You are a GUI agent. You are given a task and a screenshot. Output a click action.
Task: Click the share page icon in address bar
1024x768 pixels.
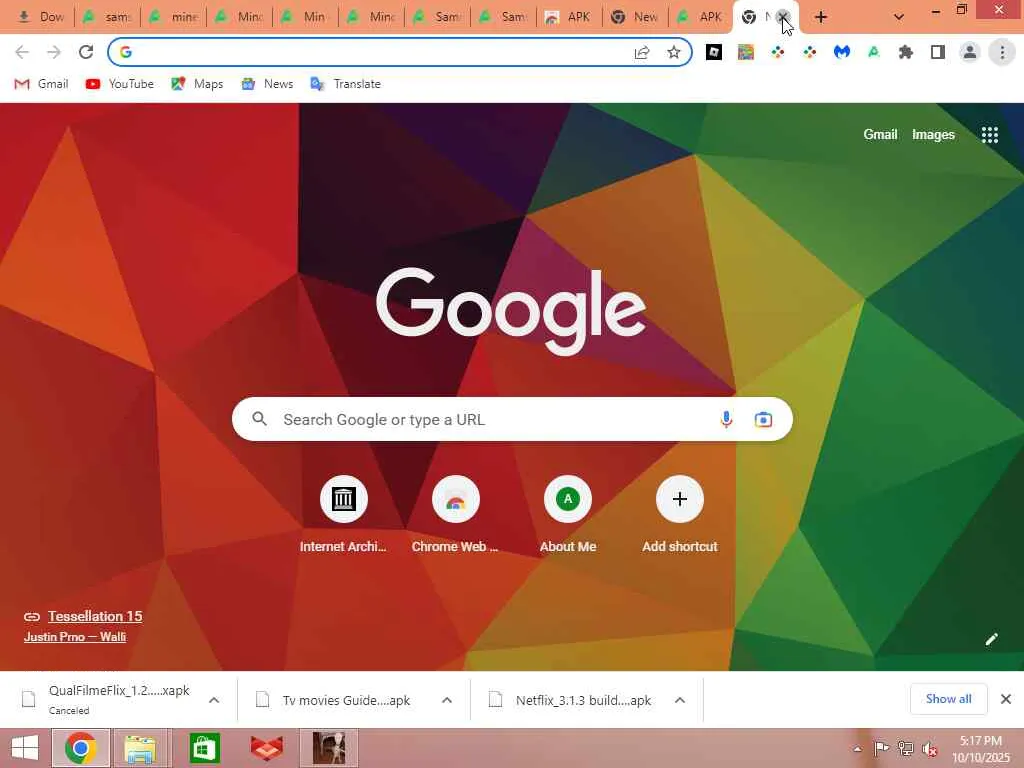[642, 52]
